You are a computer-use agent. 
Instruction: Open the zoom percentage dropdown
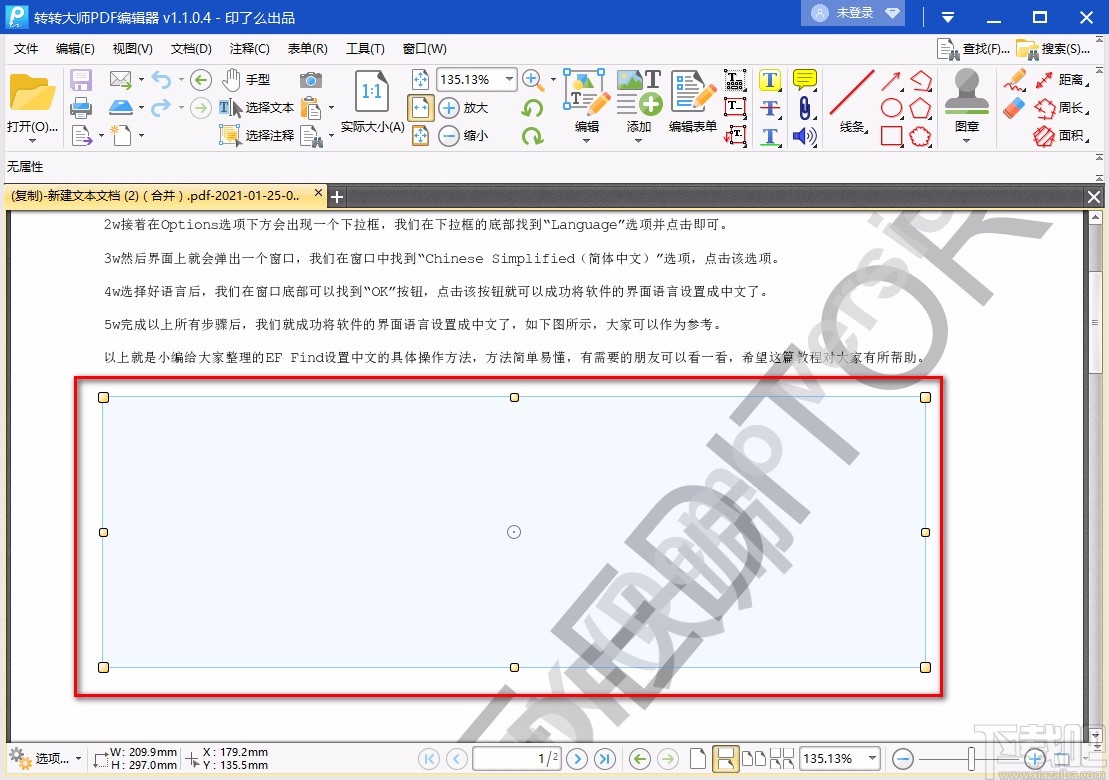point(508,79)
